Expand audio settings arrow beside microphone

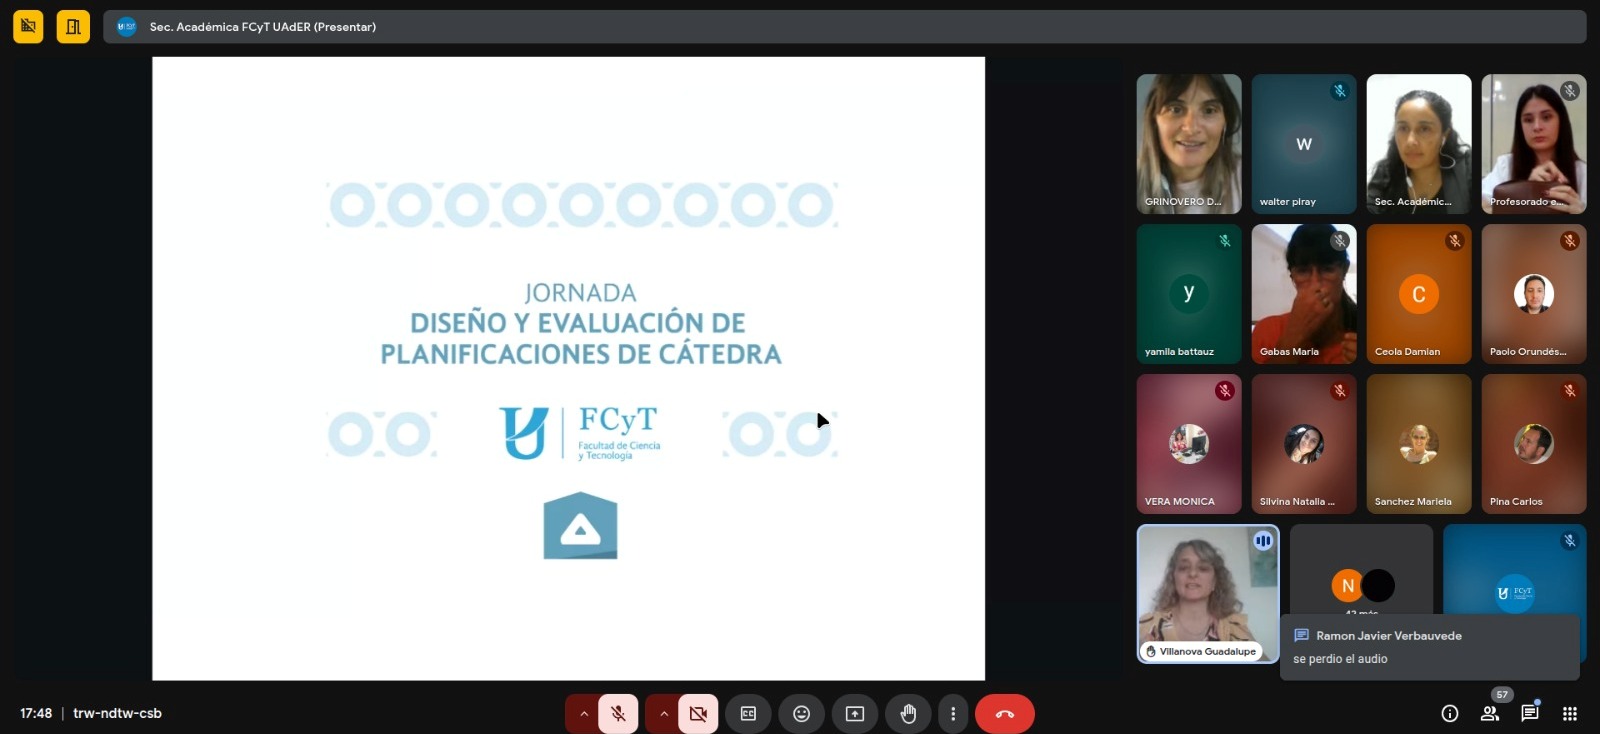(x=583, y=713)
